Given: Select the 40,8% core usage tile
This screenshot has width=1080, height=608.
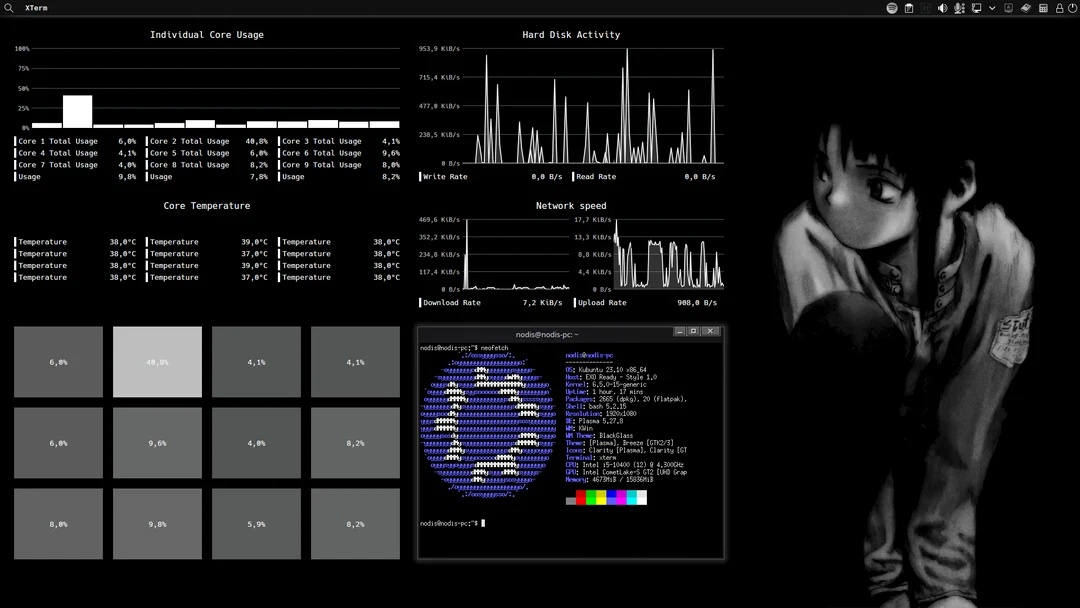Looking at the screenshot, I should tap(157, 362).
